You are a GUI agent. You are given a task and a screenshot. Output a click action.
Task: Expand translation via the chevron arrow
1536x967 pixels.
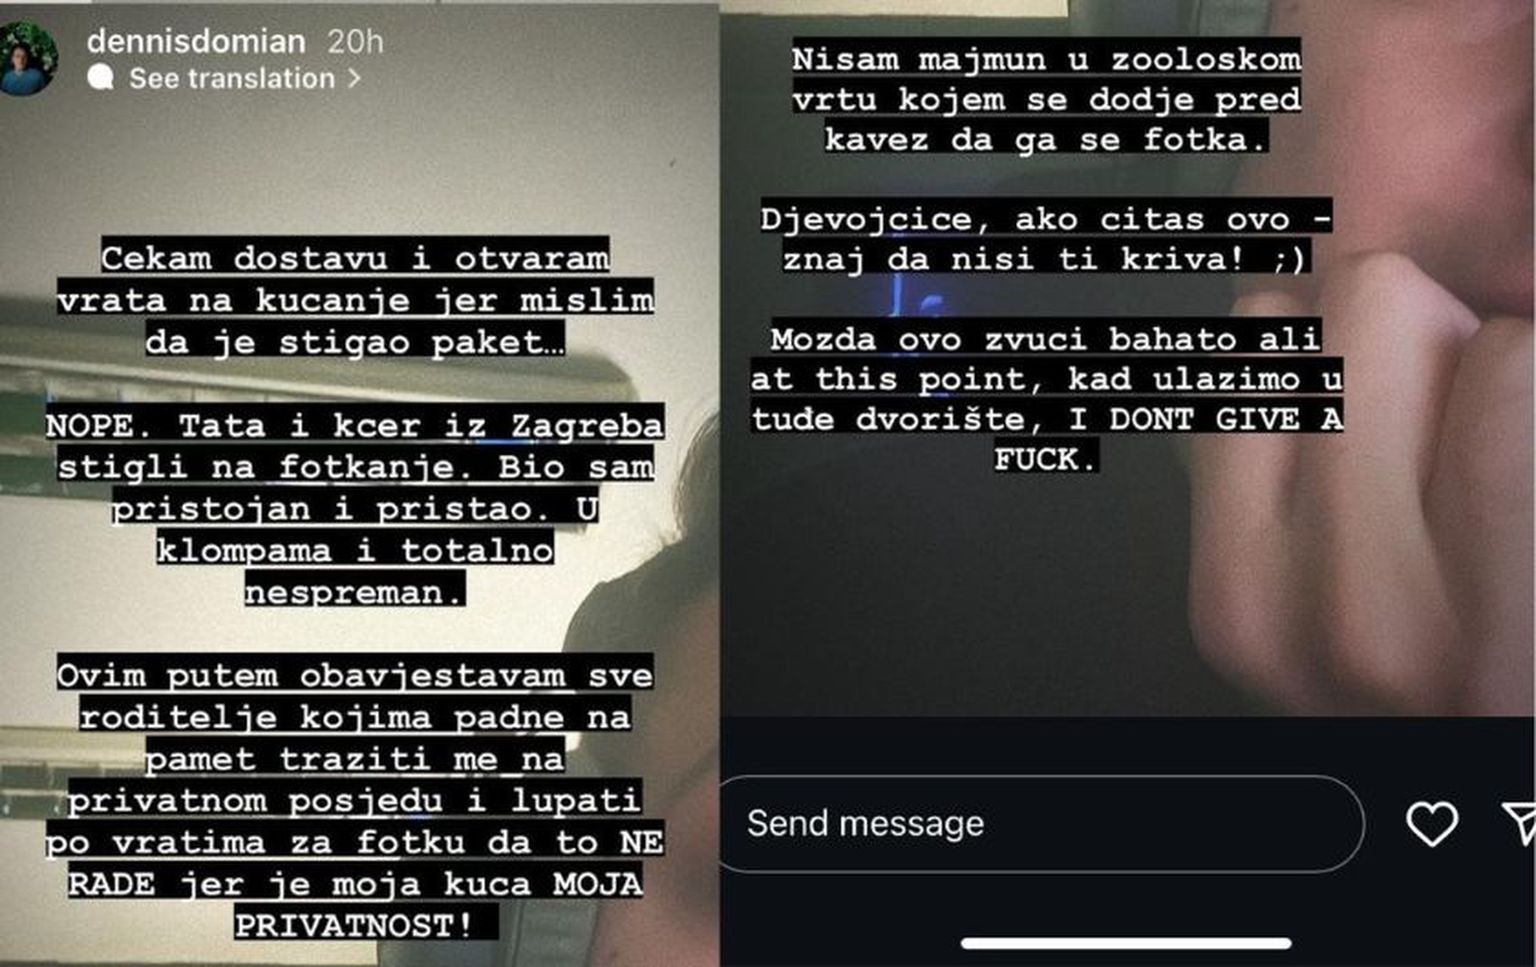[353, 78]
